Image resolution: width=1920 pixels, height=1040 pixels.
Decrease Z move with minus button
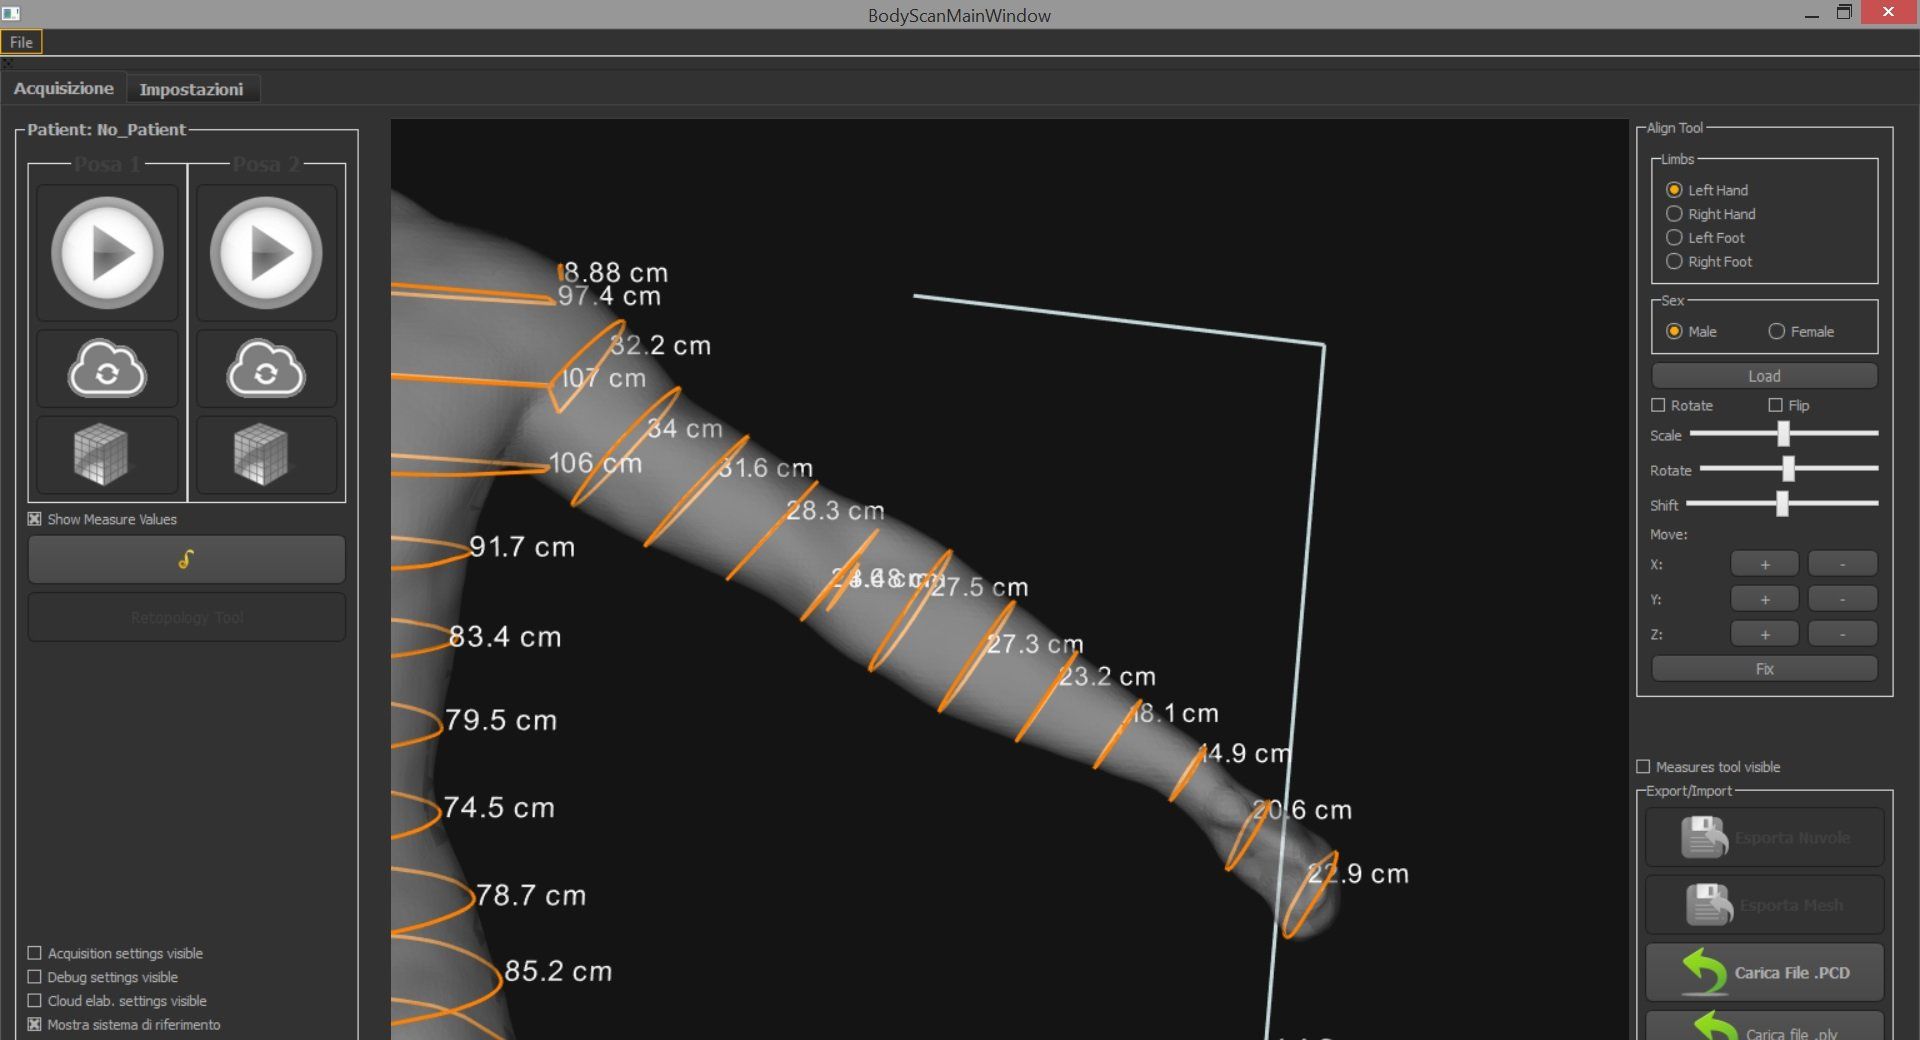[1842, 634]
